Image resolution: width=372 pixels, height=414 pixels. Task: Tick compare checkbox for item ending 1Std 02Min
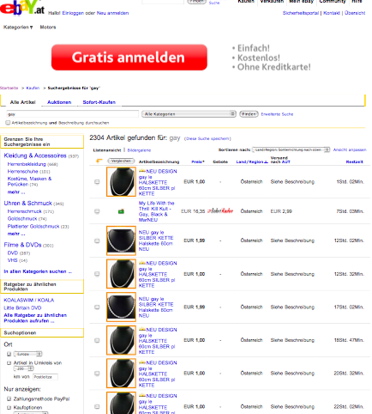97,182
